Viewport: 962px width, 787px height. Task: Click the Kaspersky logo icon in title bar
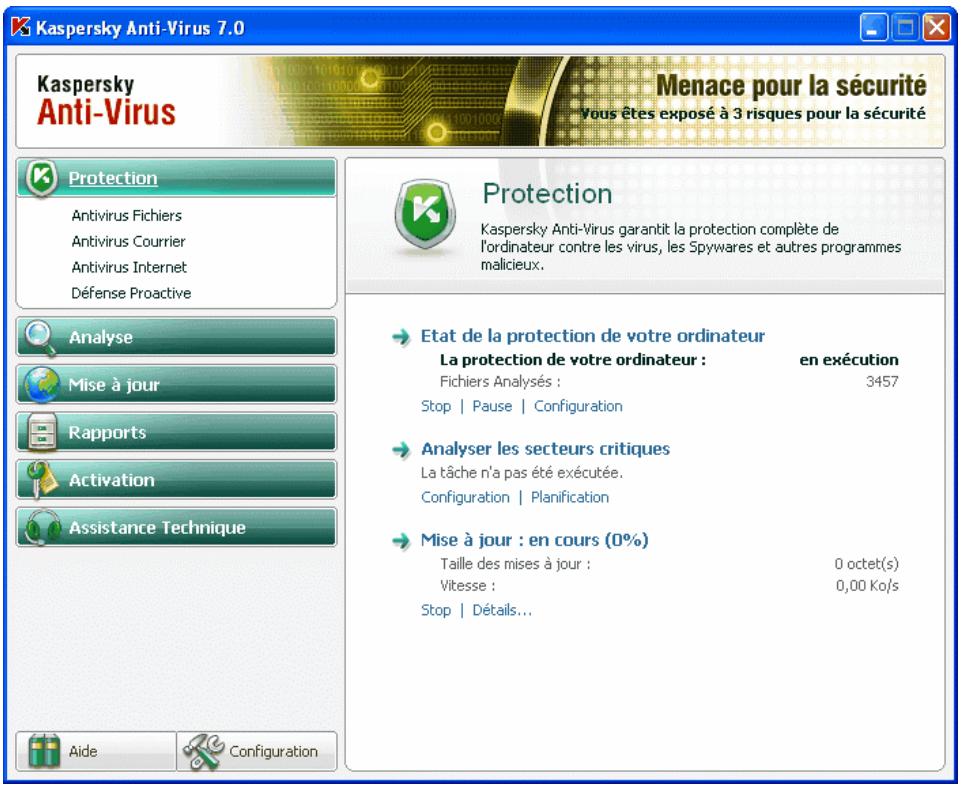click(21, 27)
